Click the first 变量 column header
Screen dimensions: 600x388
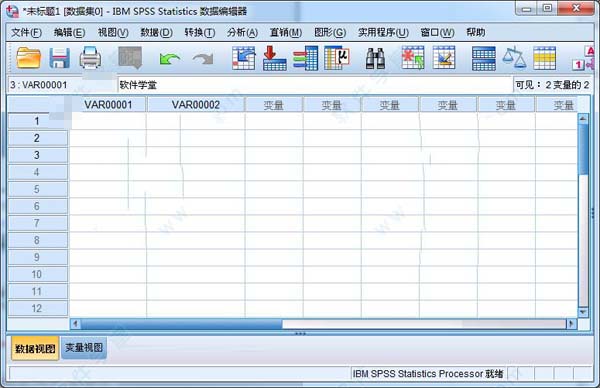274,105
